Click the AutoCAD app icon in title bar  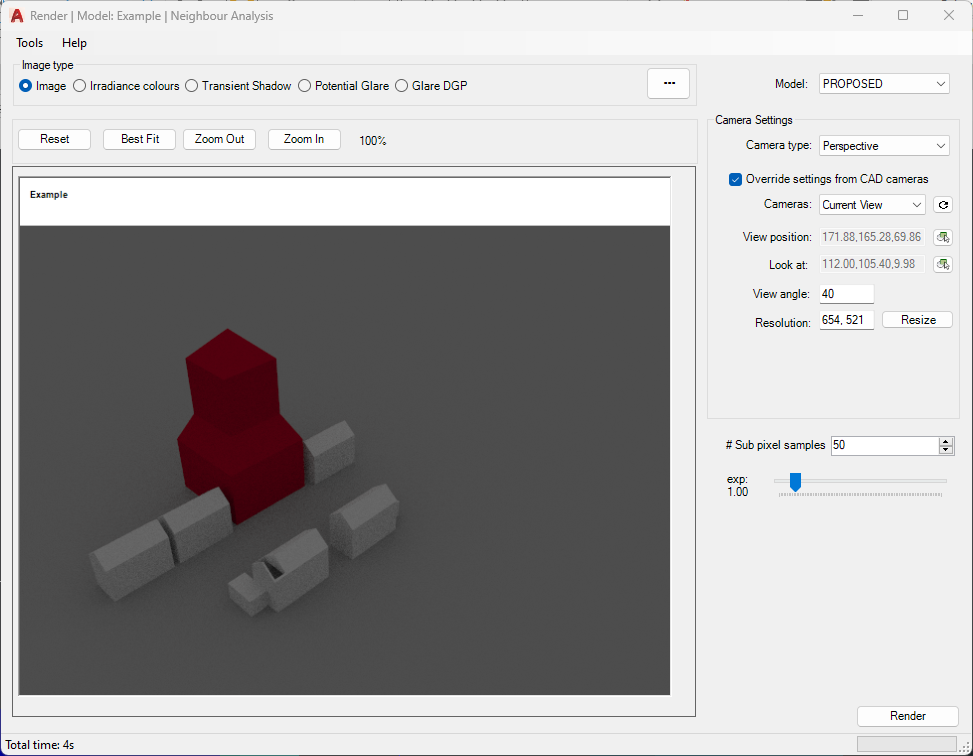pyautogui.click(x=17, y=16)
